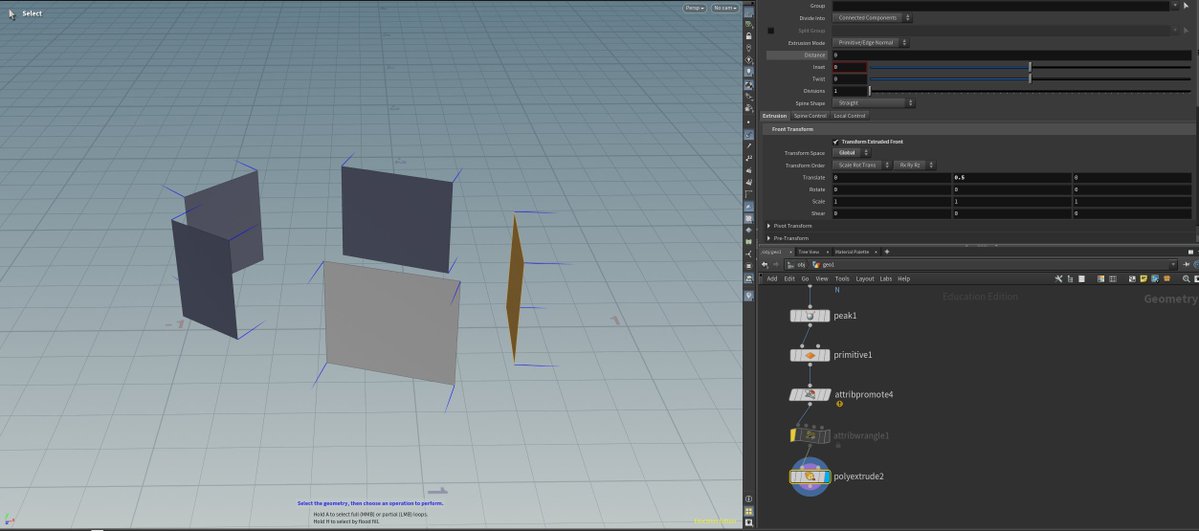Click the Translate Y field showing 0.5
Screen dimensions: 1199x531
(1011, 177)
